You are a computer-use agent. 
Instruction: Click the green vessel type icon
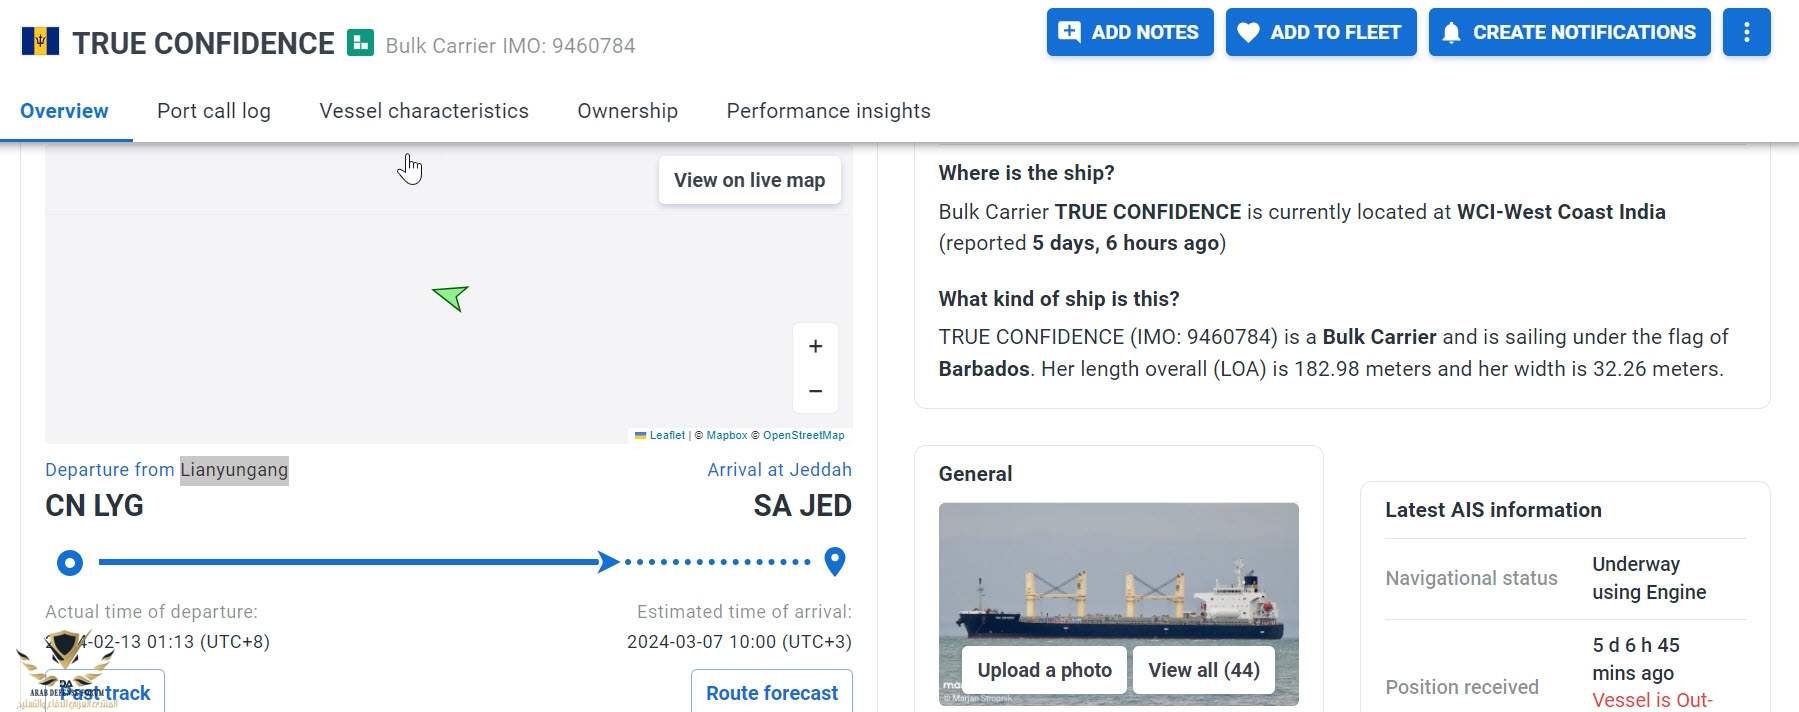coord(360,43)
